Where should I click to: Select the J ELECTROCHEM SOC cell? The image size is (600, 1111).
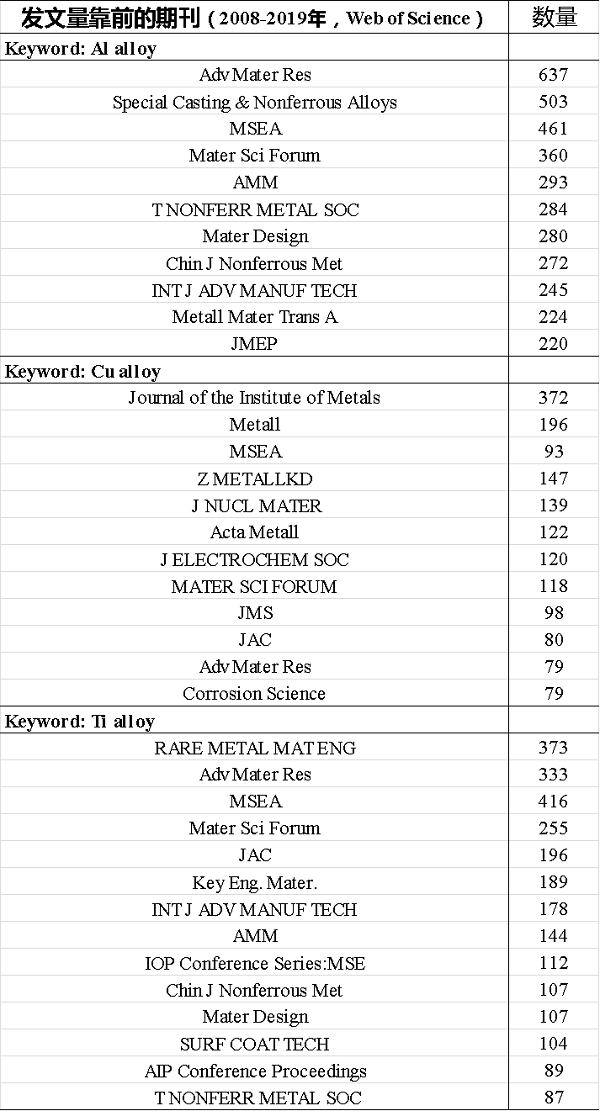(x=254, y=560)
